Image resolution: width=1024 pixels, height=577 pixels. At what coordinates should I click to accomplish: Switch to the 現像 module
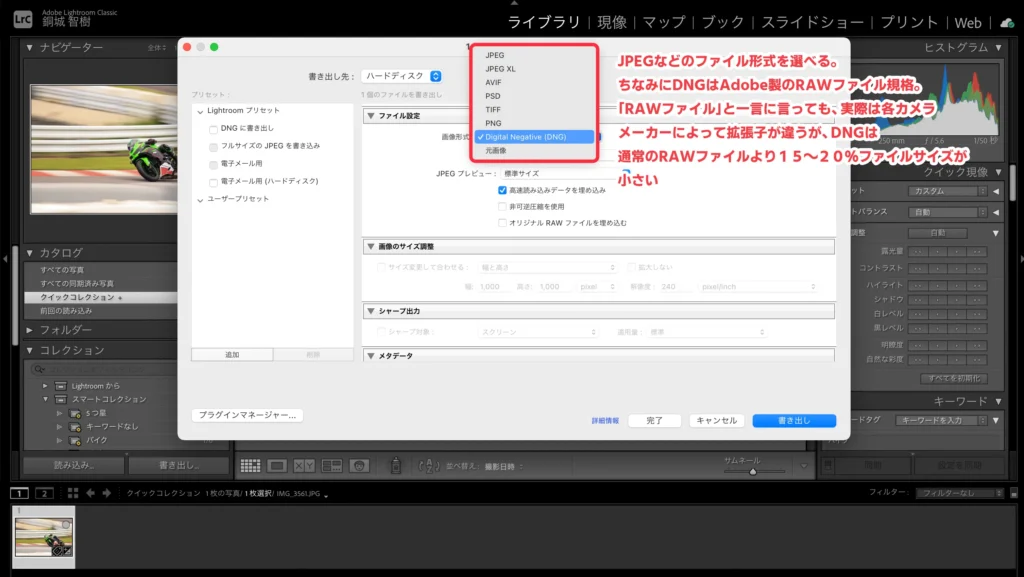[612, 22]
